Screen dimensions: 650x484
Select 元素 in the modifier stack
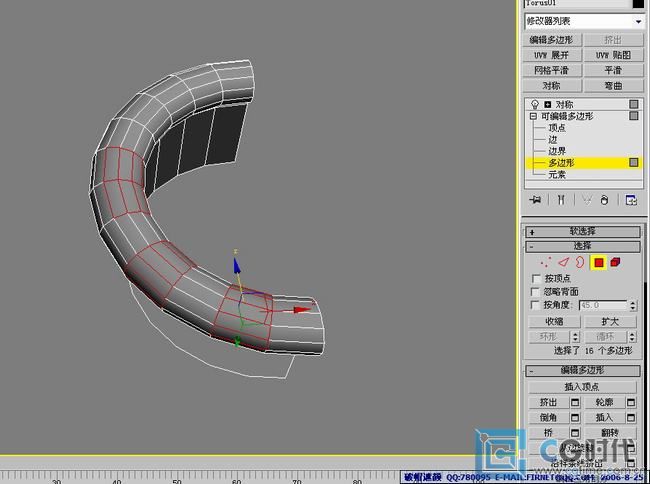click(557, 174)
